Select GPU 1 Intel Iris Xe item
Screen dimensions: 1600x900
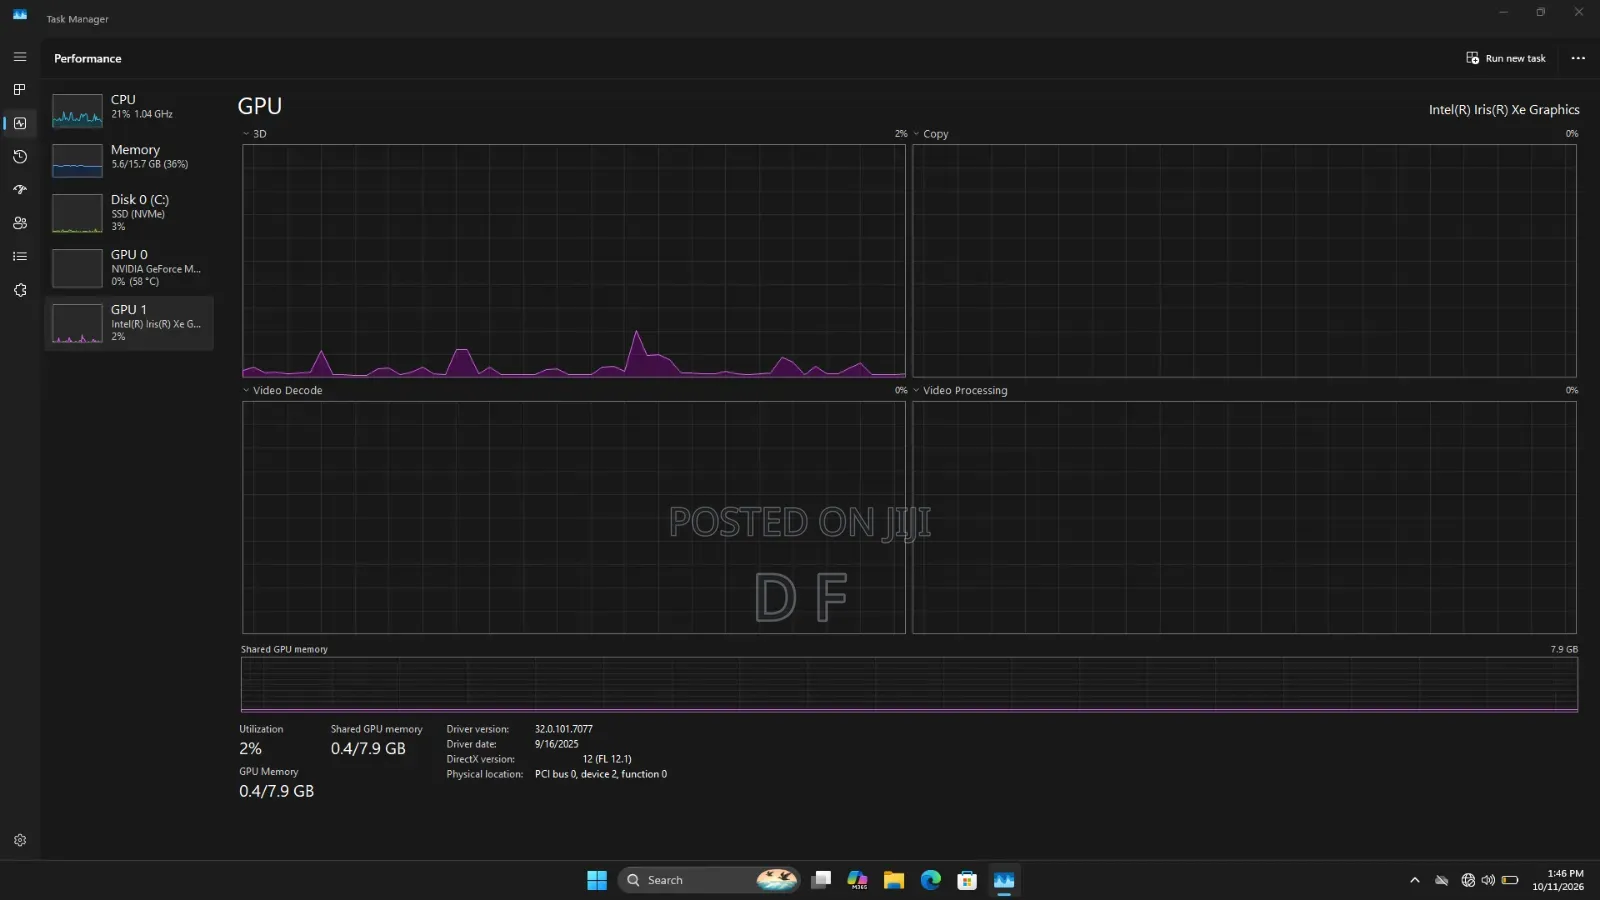pyautogui.click(x=129, y=323)
